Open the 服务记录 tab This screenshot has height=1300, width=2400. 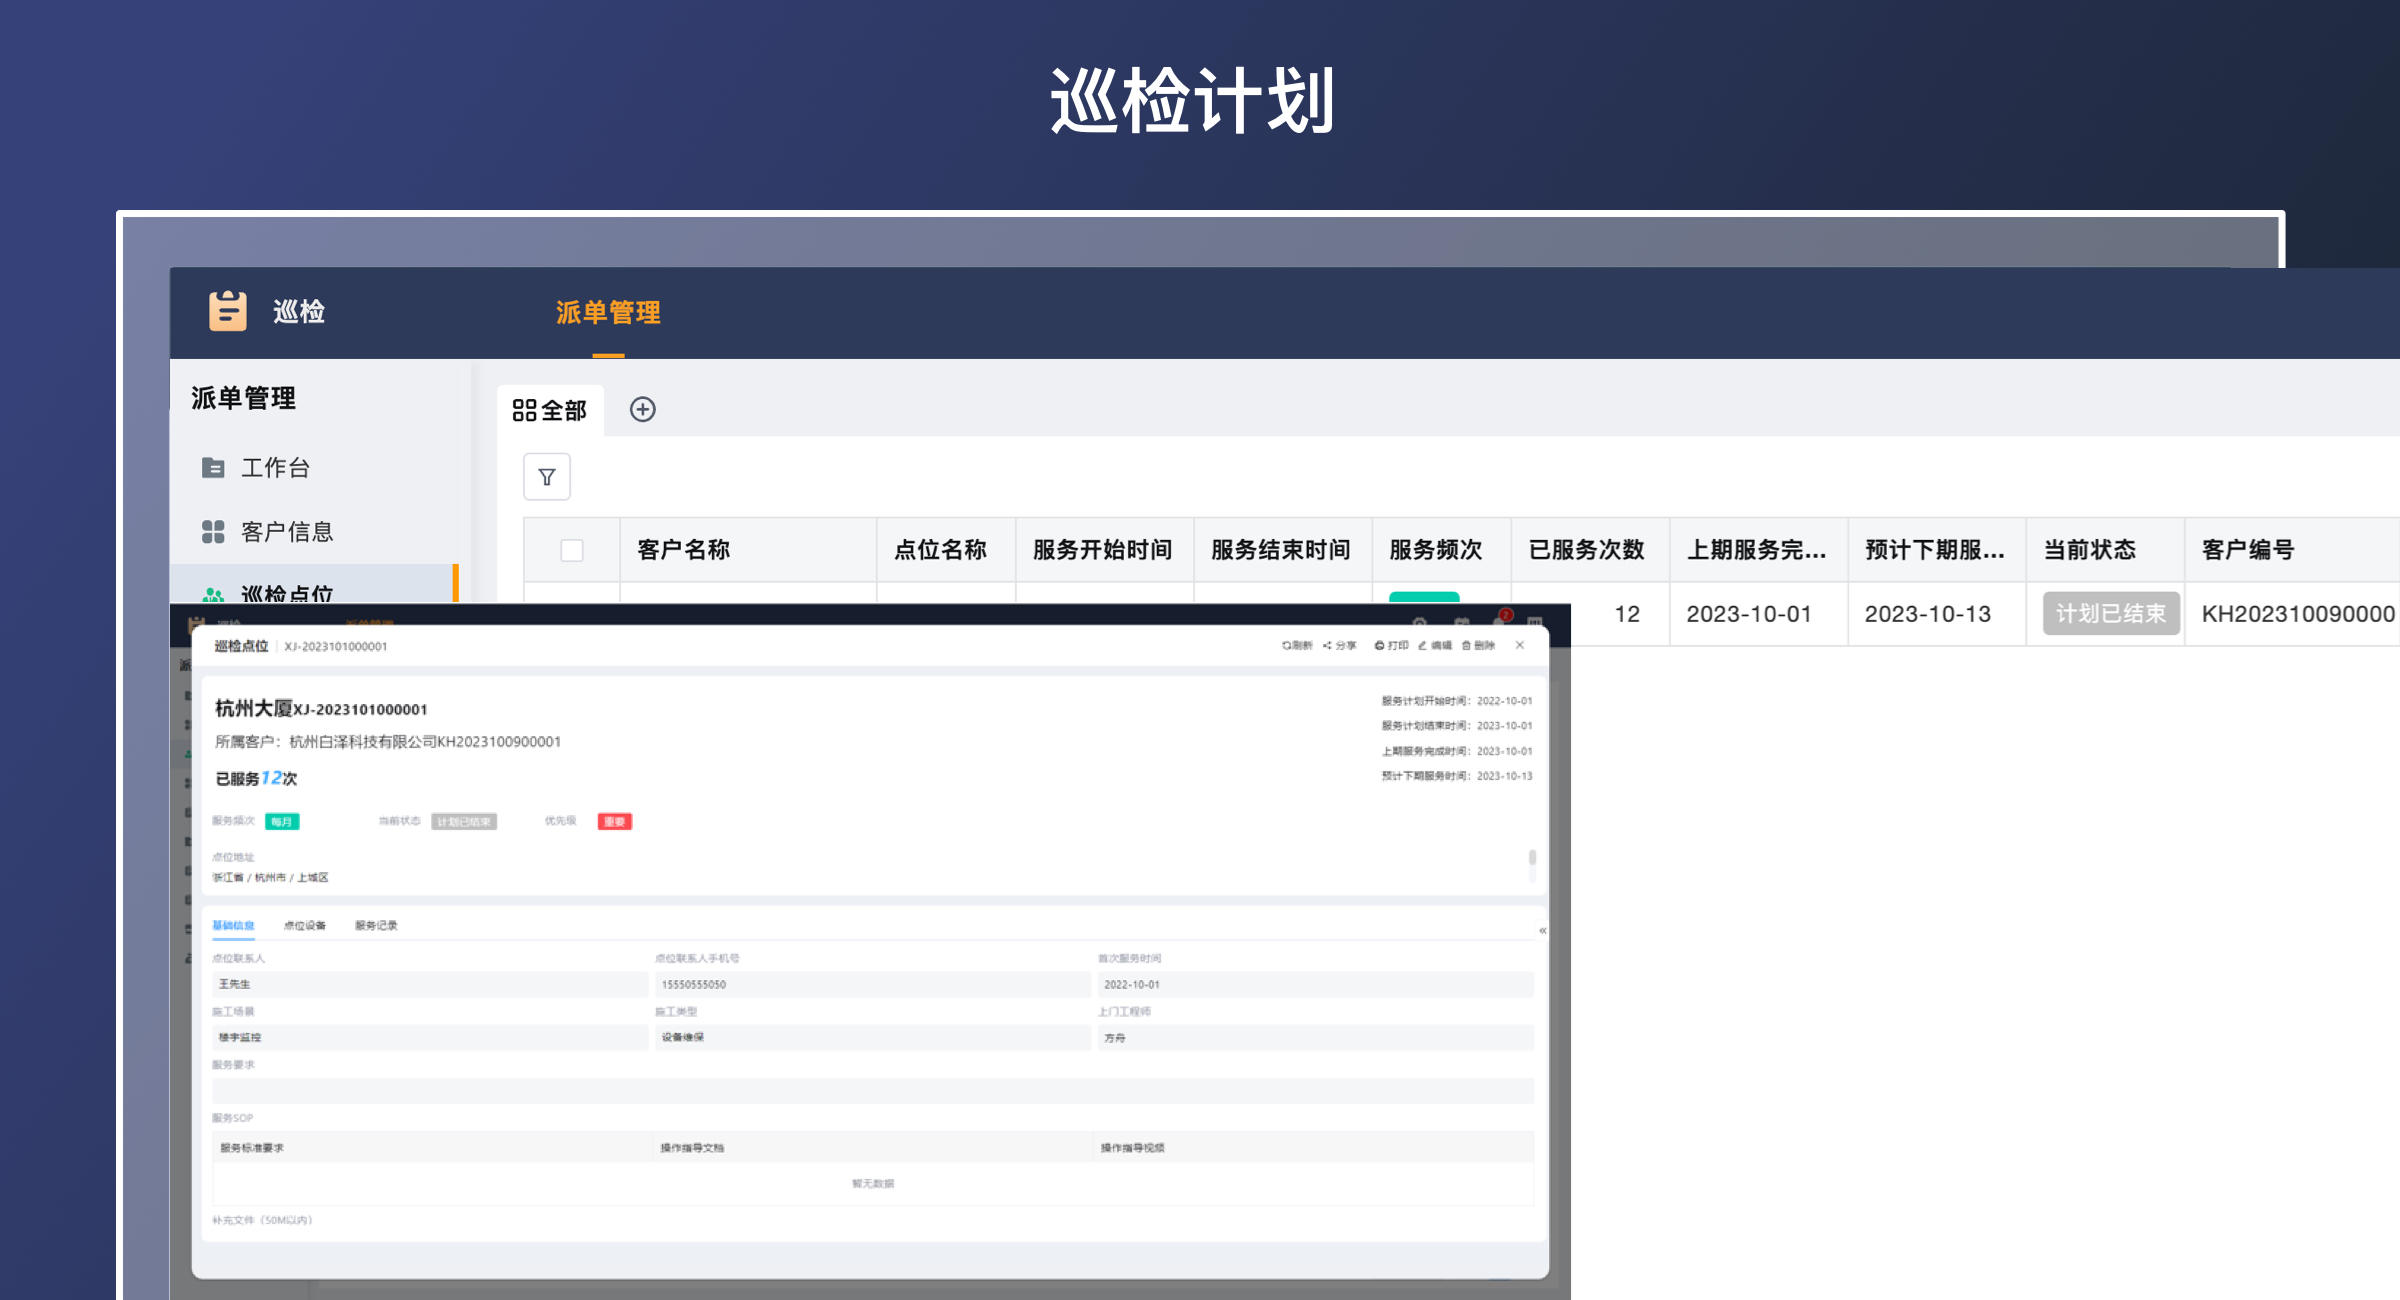[374, 925]
